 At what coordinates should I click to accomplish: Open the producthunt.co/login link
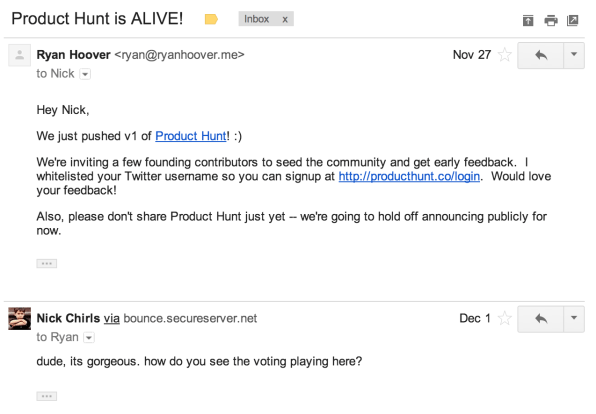(409, 176)
